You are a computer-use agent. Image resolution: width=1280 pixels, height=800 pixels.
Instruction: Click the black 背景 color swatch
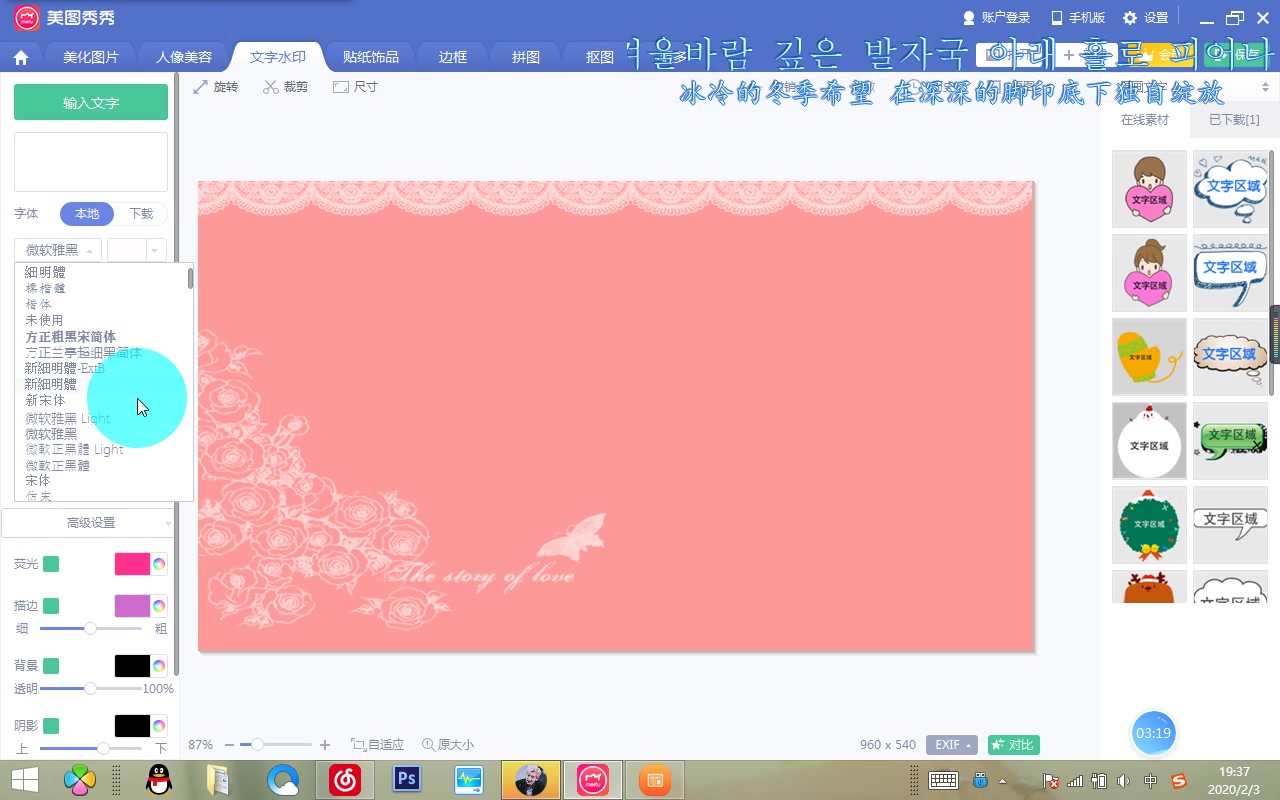coord(132,666)
